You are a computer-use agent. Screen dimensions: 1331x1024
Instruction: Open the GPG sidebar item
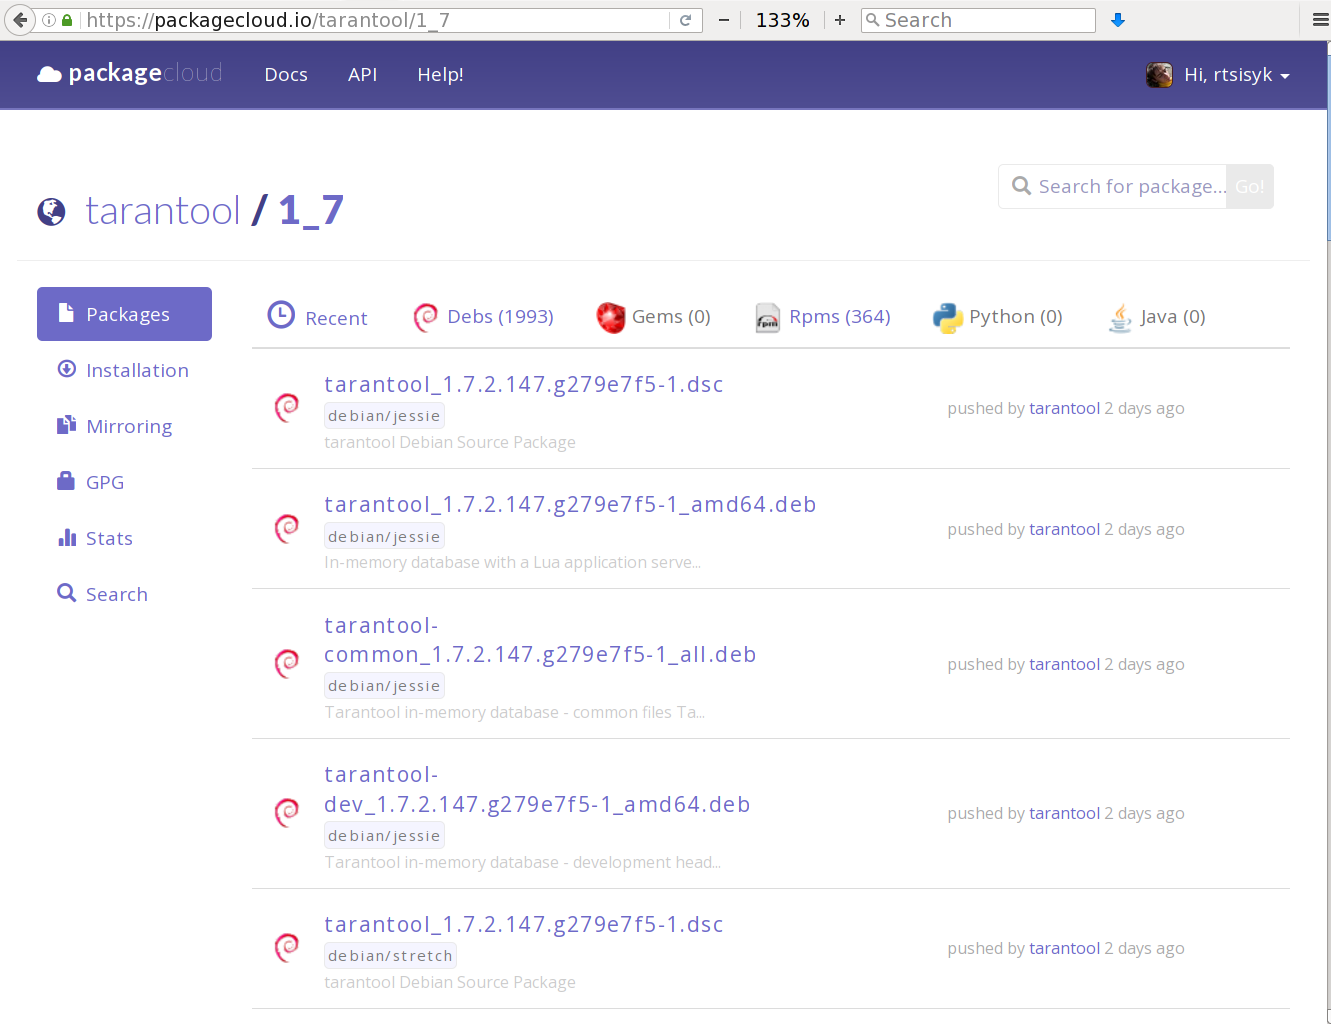coord(124,482)
